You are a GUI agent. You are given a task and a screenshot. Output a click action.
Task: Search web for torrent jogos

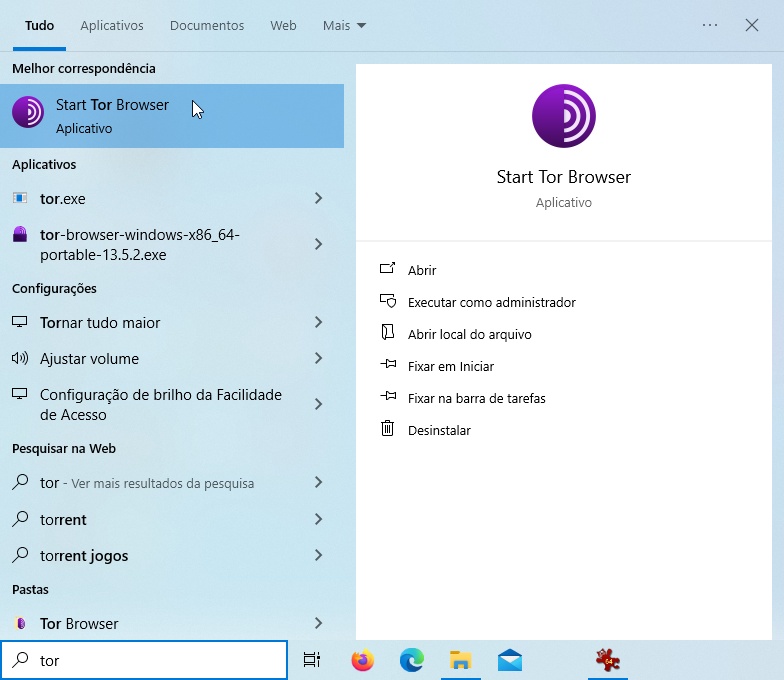(x=172, y=556)
